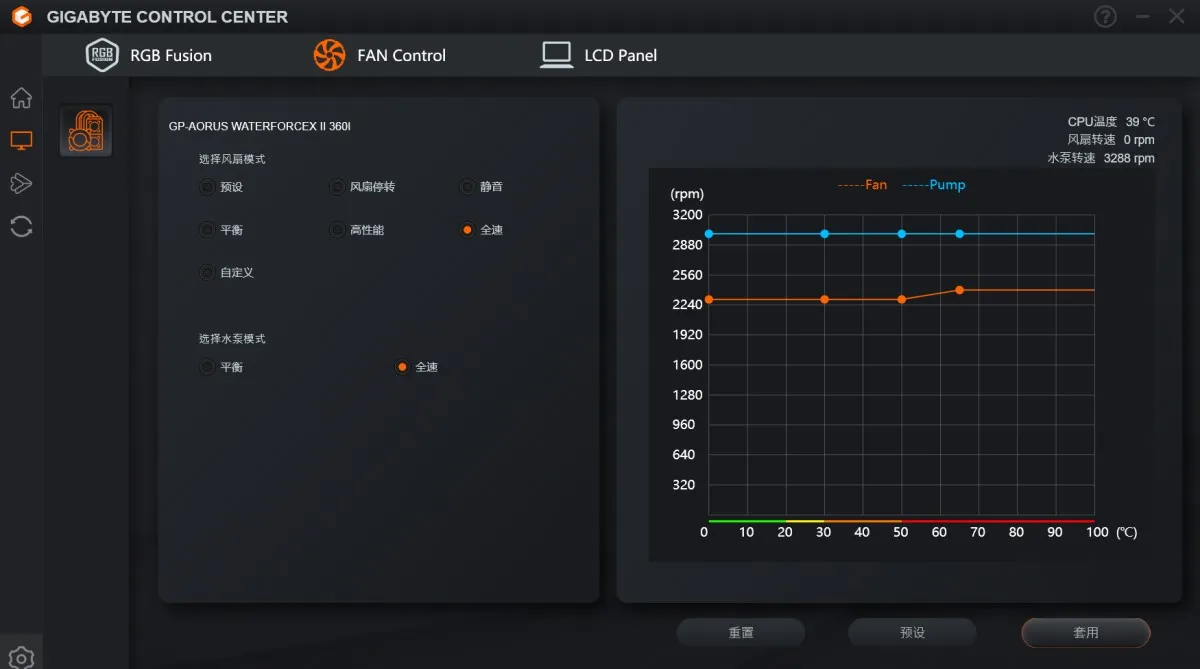Open the arrow-shaped sidebar icon

tap(21, 183)
